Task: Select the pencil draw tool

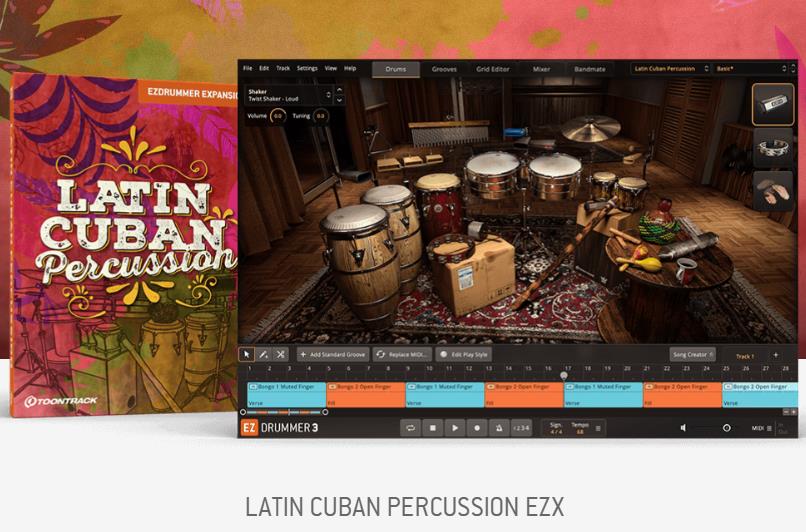Action: click(263, 354)
